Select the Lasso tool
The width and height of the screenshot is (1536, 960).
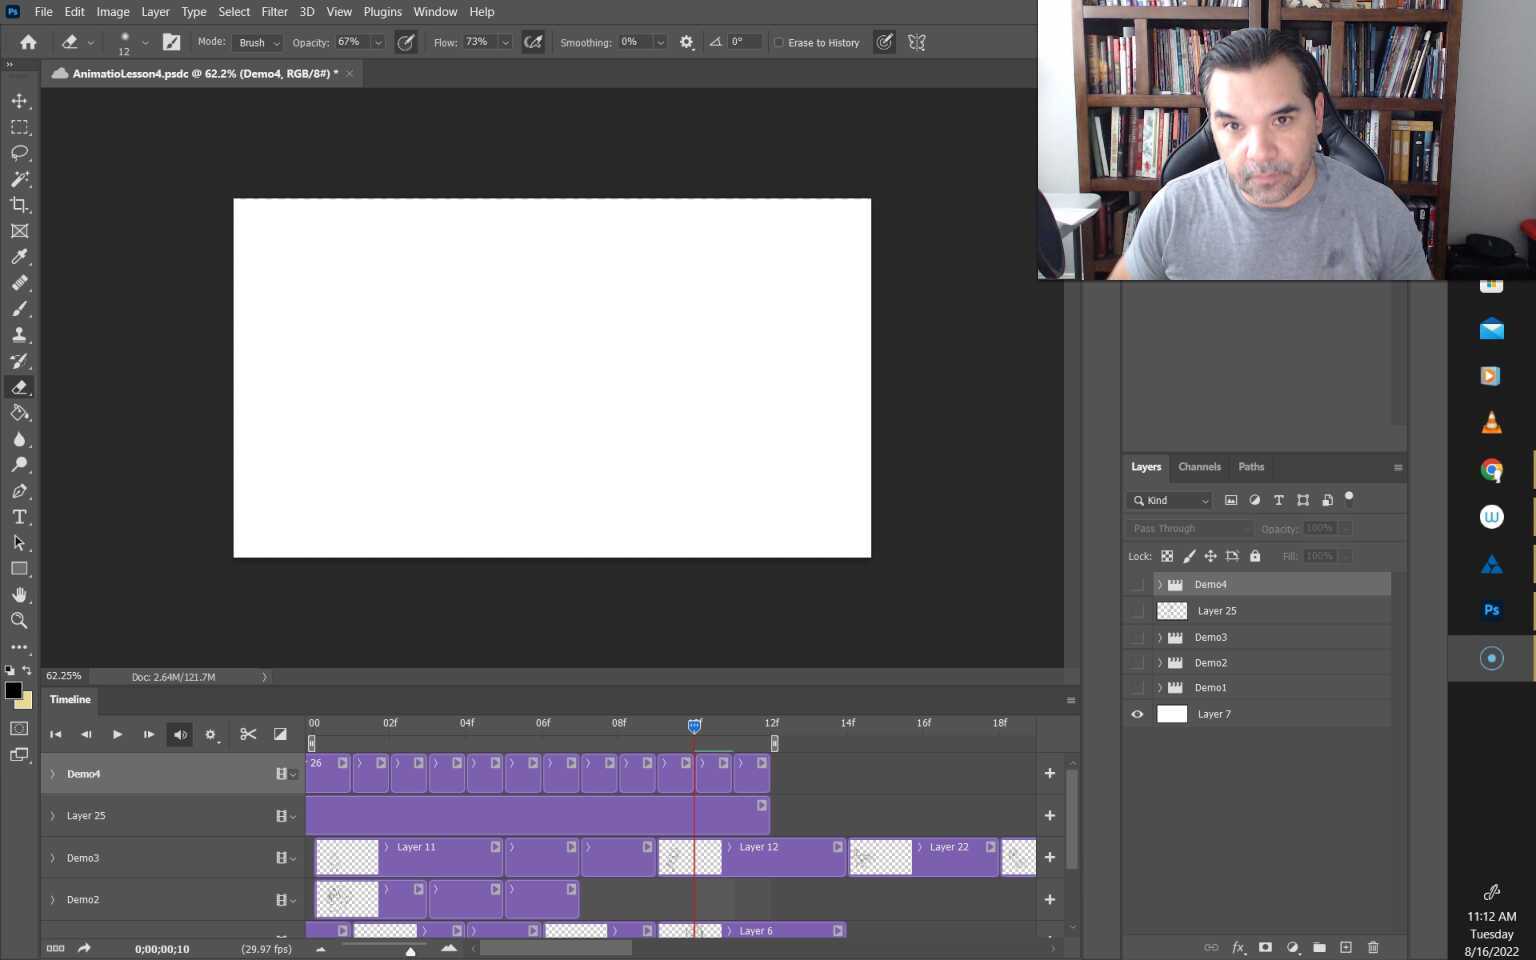coord(19,153)
